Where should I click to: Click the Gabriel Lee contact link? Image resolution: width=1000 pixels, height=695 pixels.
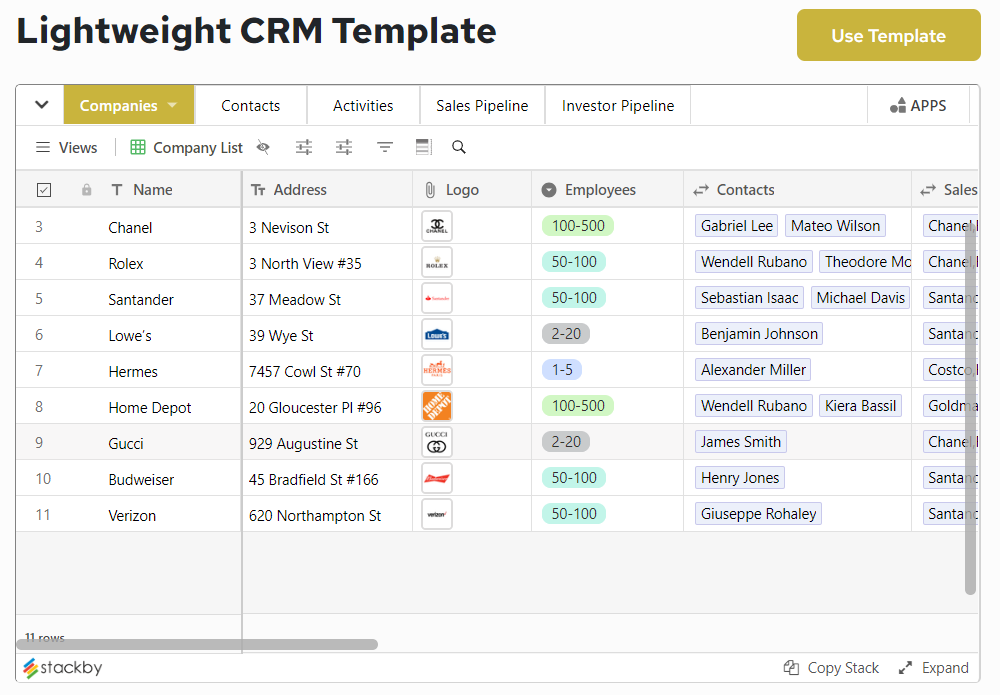(737, 226)
